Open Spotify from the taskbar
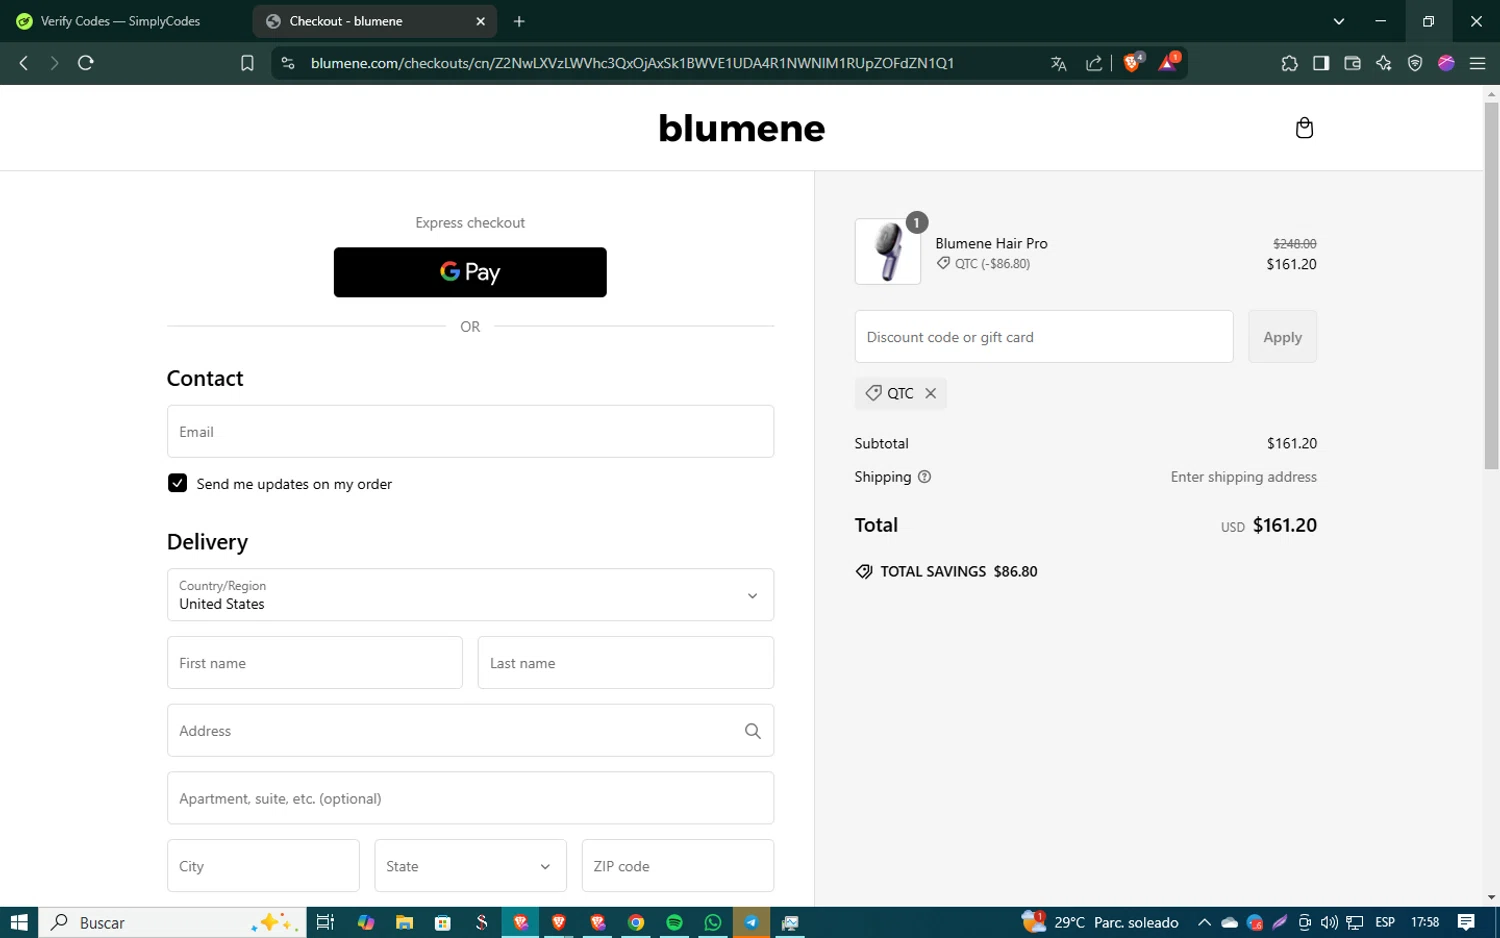This screenshot has width=1500, height=938. pyautogui.click(x=674, y=922)
